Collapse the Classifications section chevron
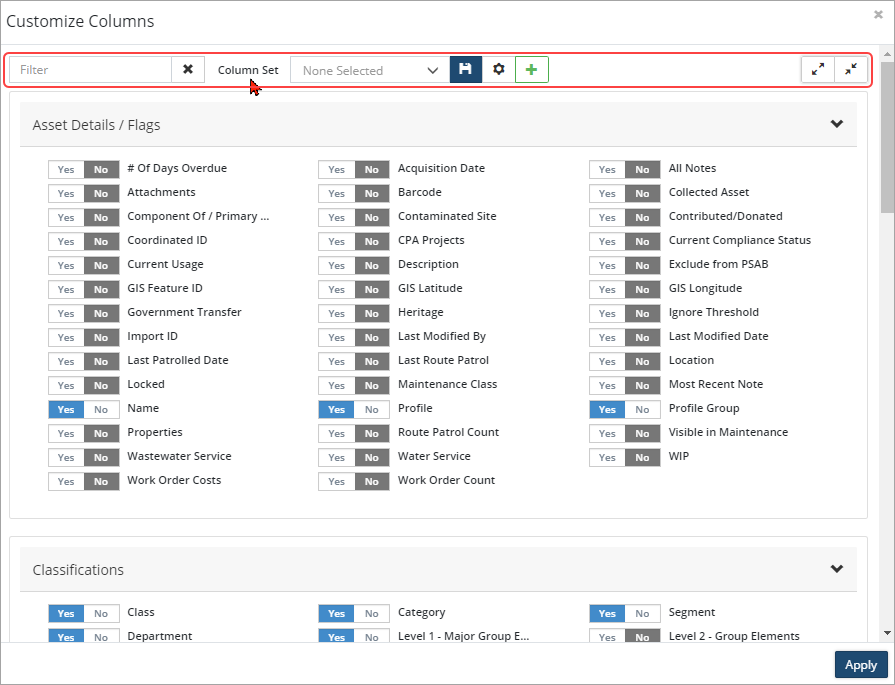 pos(836,570)
